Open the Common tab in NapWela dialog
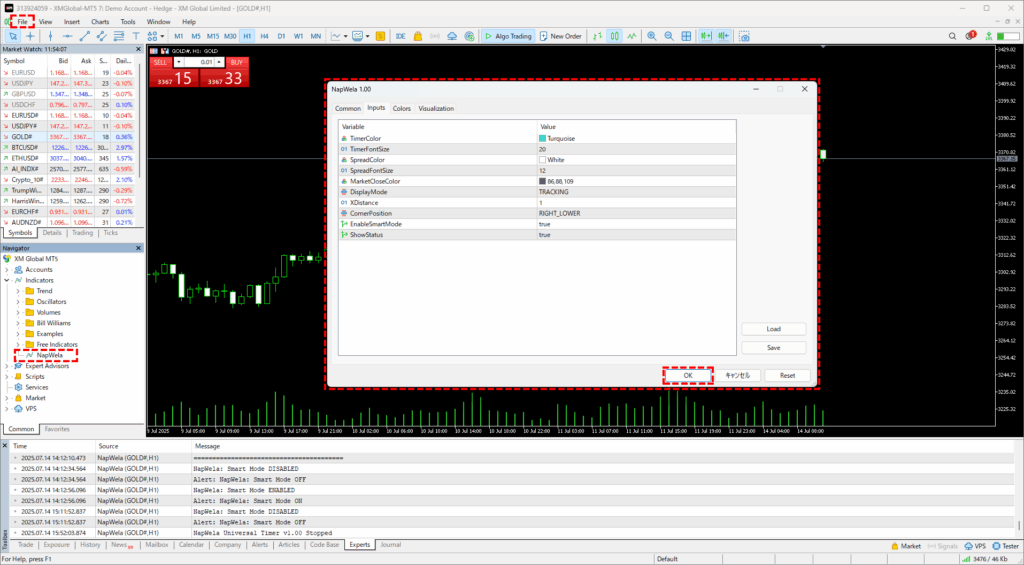 (x=347, y=108)
